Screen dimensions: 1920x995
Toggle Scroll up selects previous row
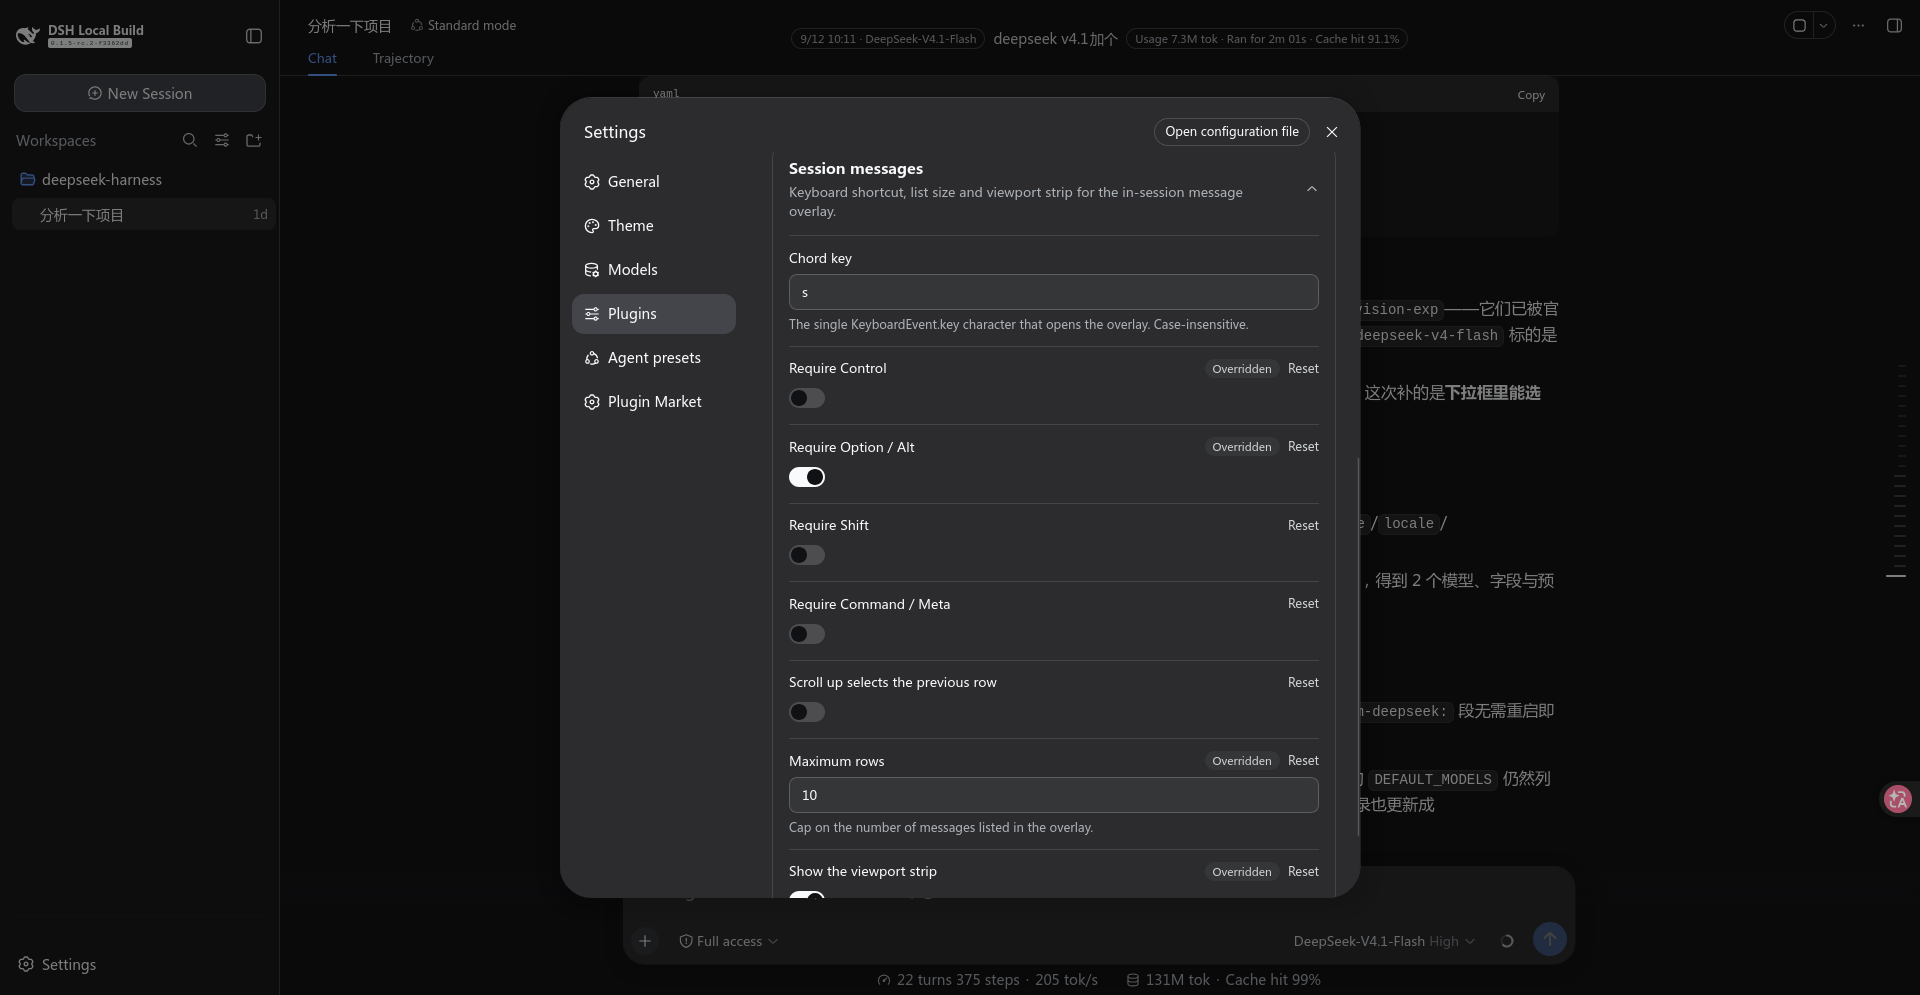click(807, 712)
